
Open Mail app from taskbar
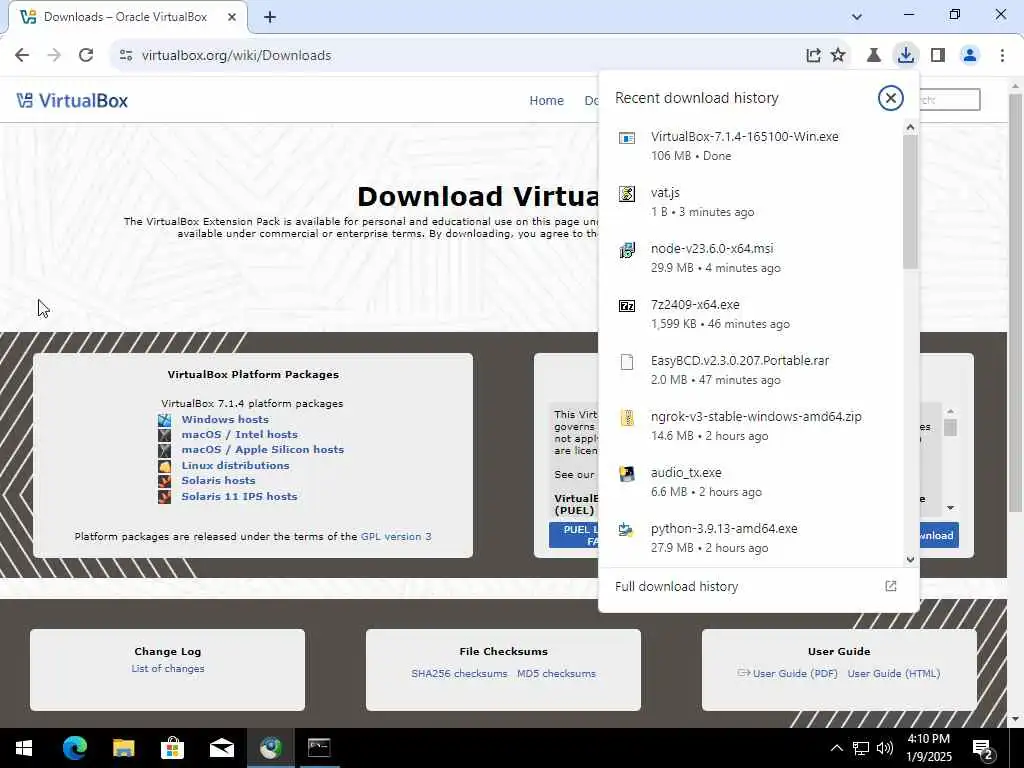tap(221, 748)
